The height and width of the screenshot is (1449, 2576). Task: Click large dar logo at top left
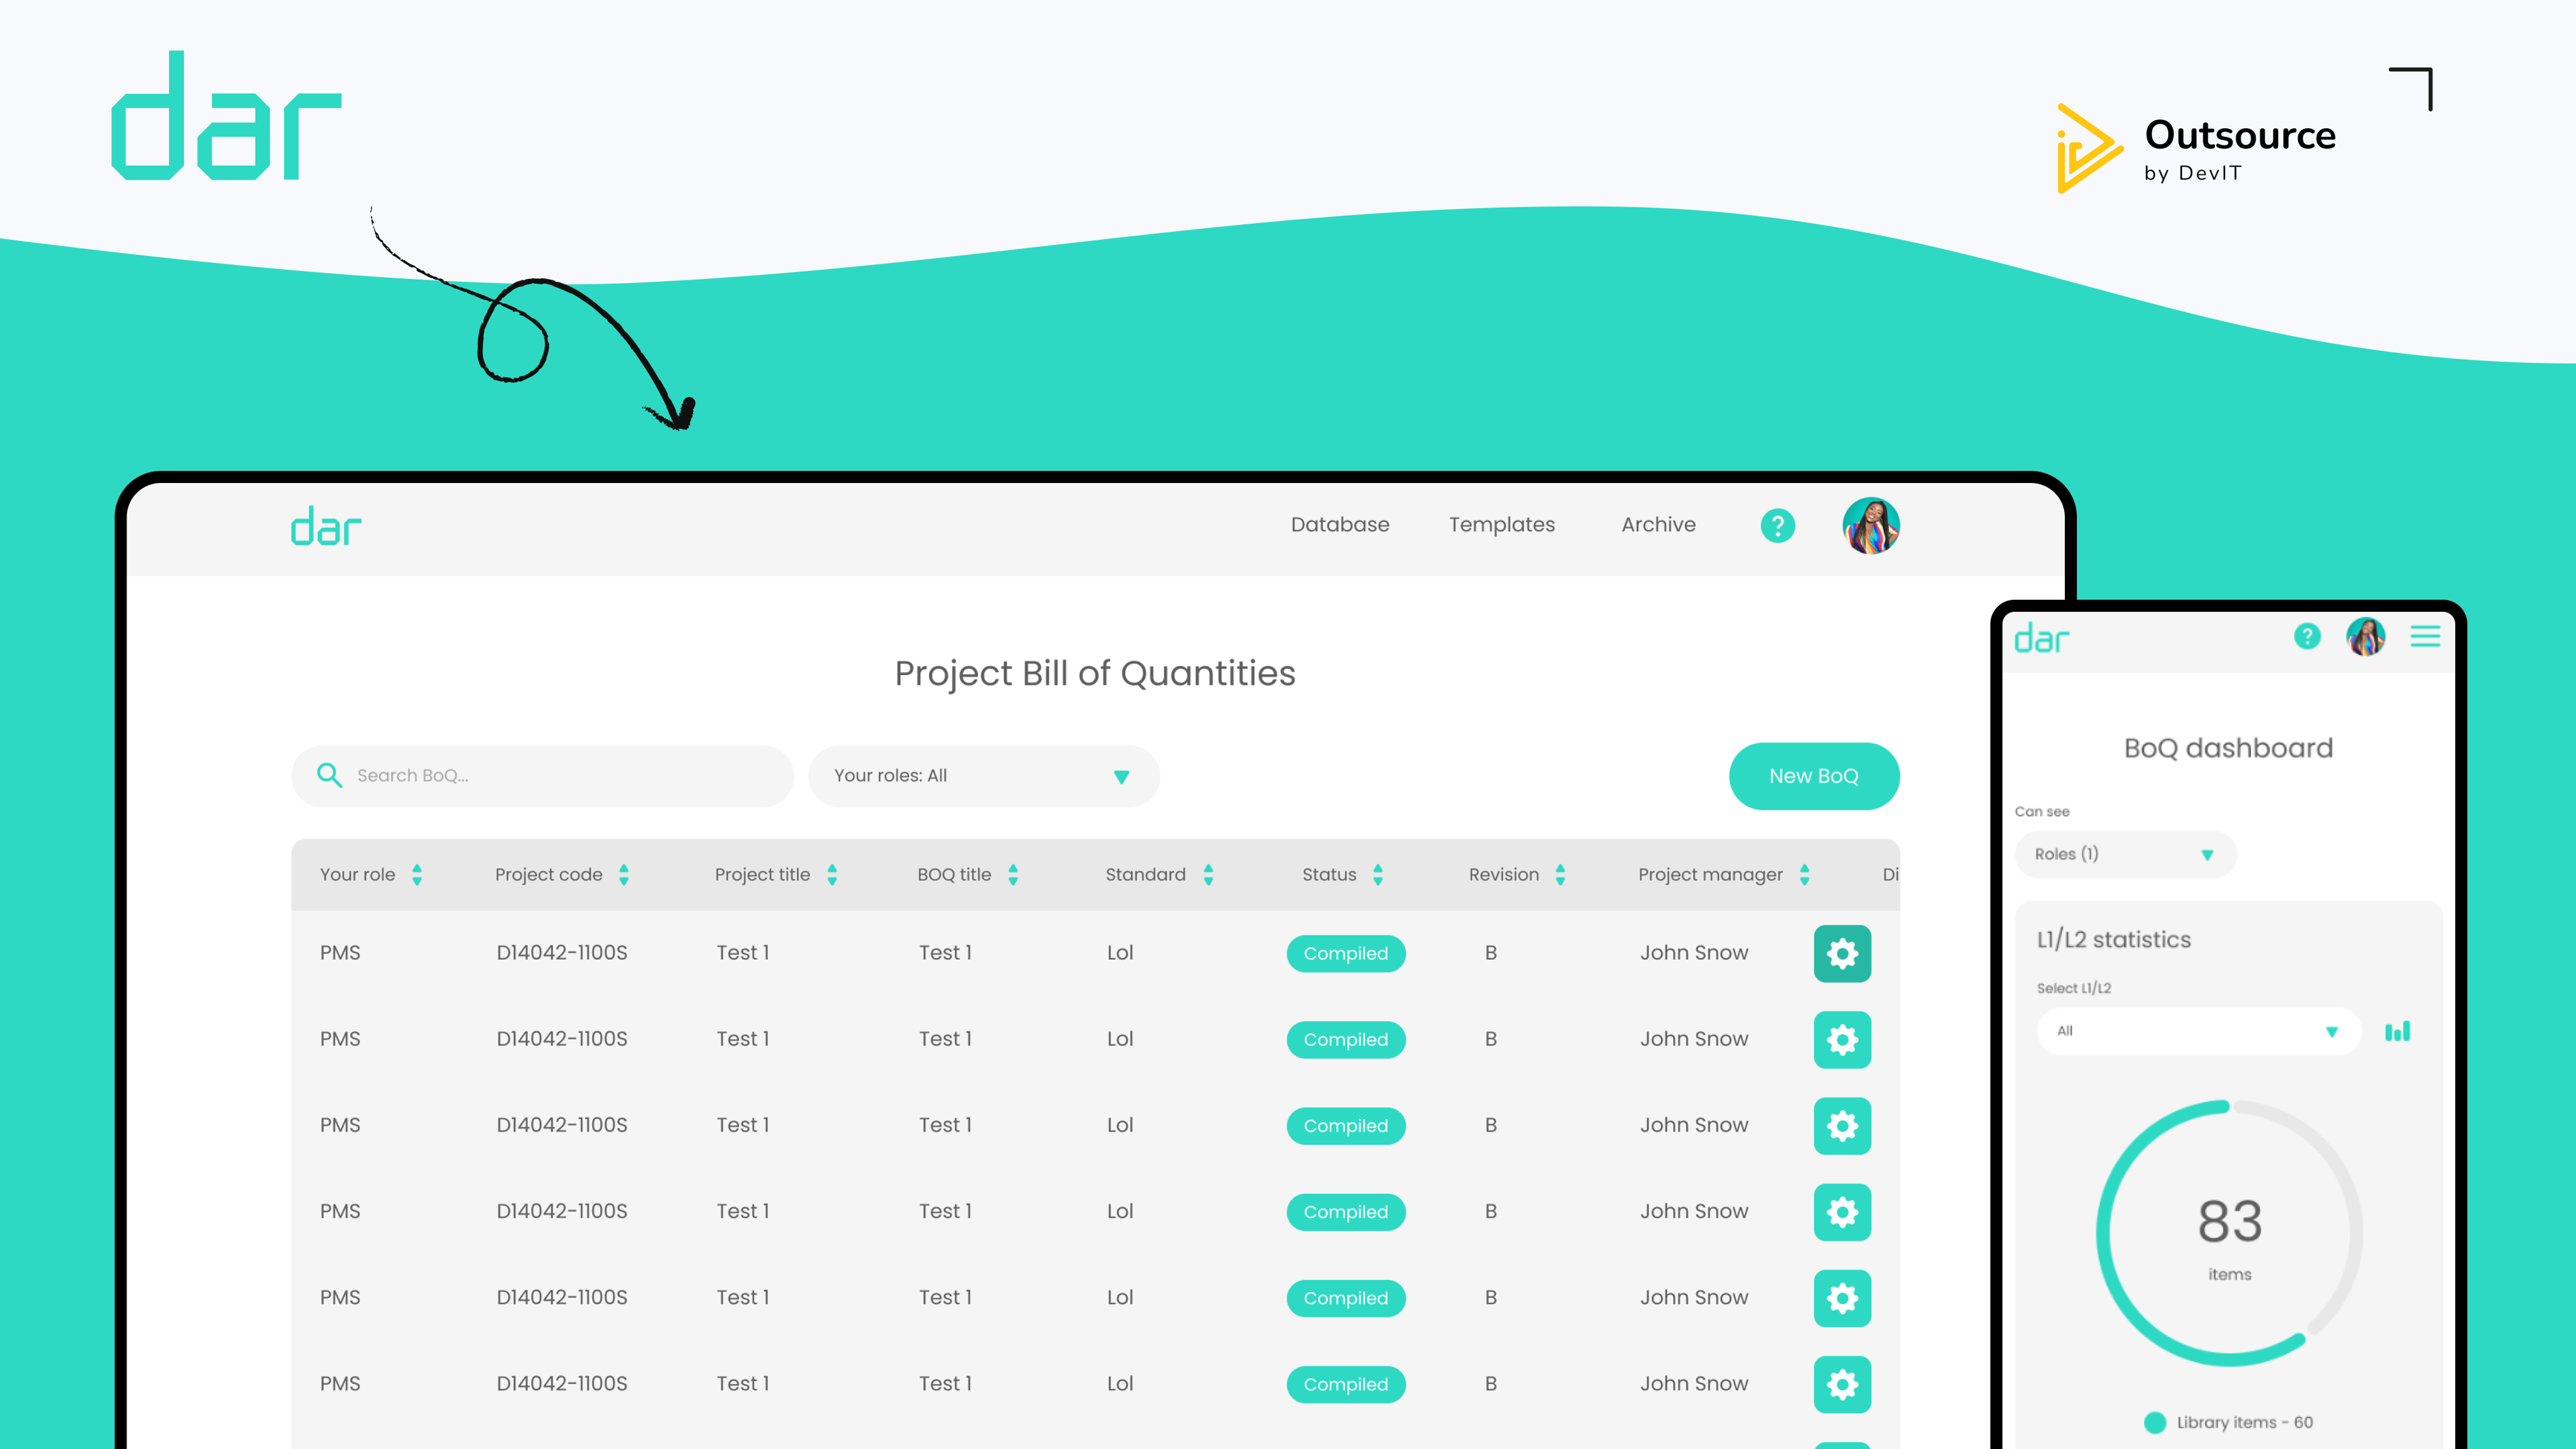[x=226, y=115]
